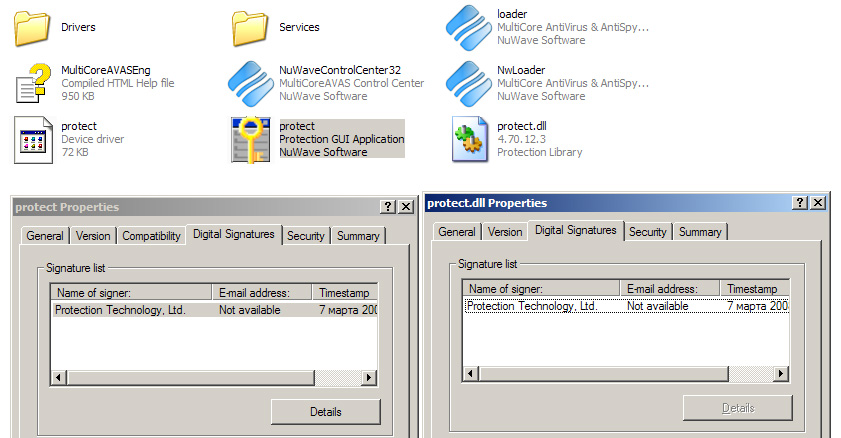Click right scroll arrow in protect.dll Properties list
Screen dimensions: 841x438
click(781, 373)
